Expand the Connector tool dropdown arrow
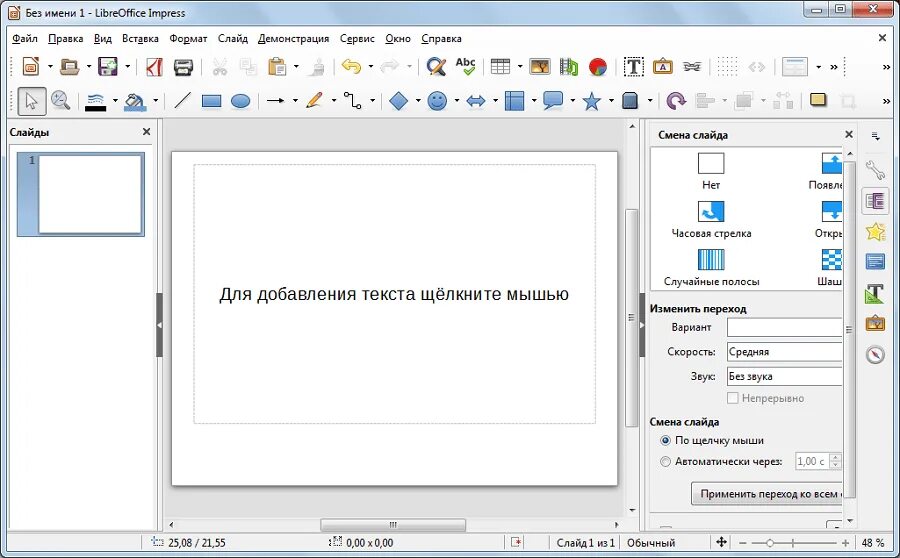The image size is (900, 558). 372,102
